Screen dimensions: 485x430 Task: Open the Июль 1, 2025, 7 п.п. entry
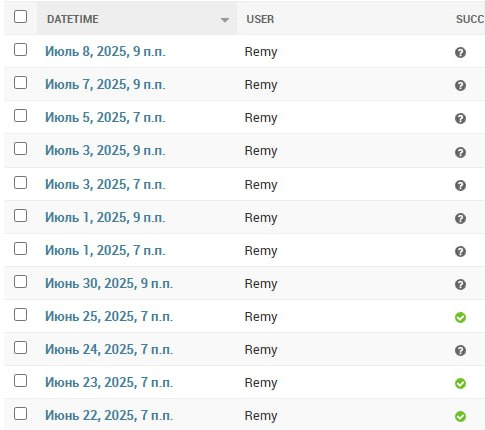click(105, 250)
